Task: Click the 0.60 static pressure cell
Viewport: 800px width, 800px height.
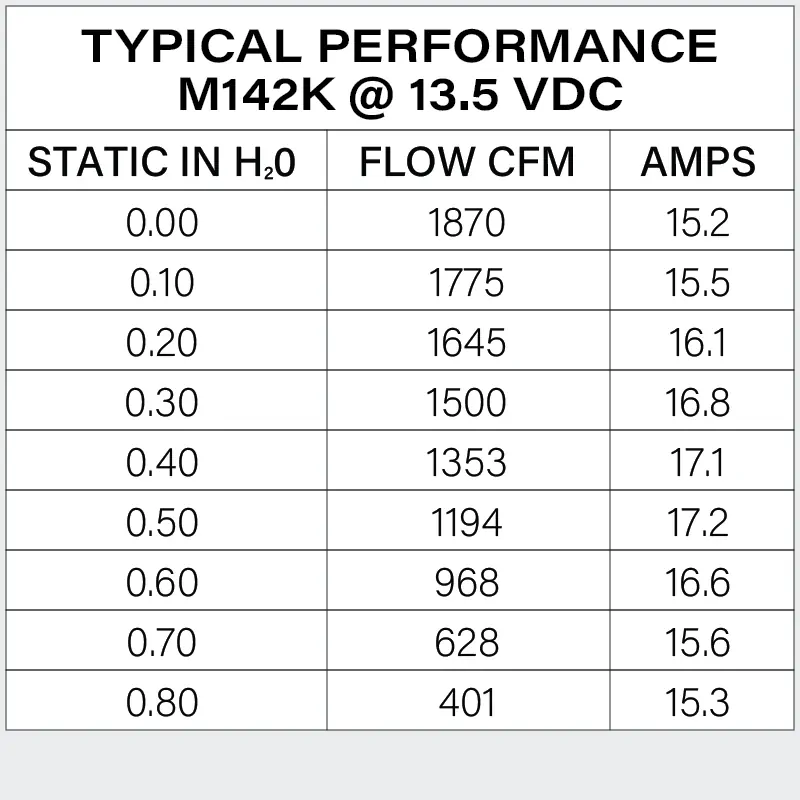Action: (x=162, y=582)
